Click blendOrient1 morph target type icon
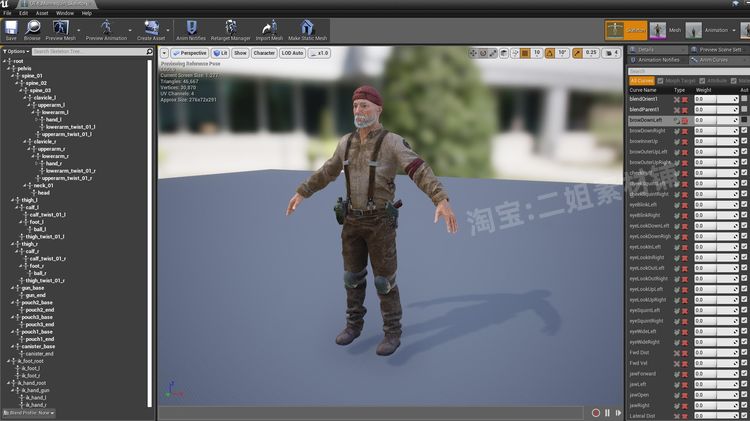The width and height of the screenshot is (750, 421). [x=677, y=100]
